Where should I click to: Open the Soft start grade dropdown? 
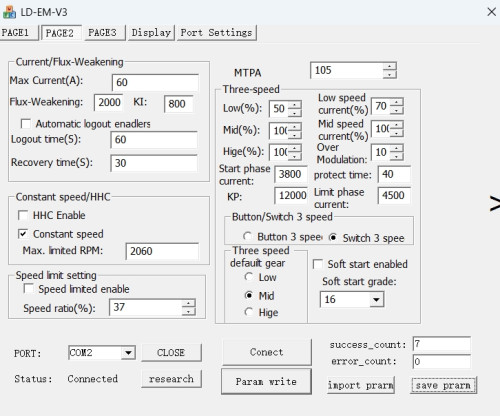[376, 299]
